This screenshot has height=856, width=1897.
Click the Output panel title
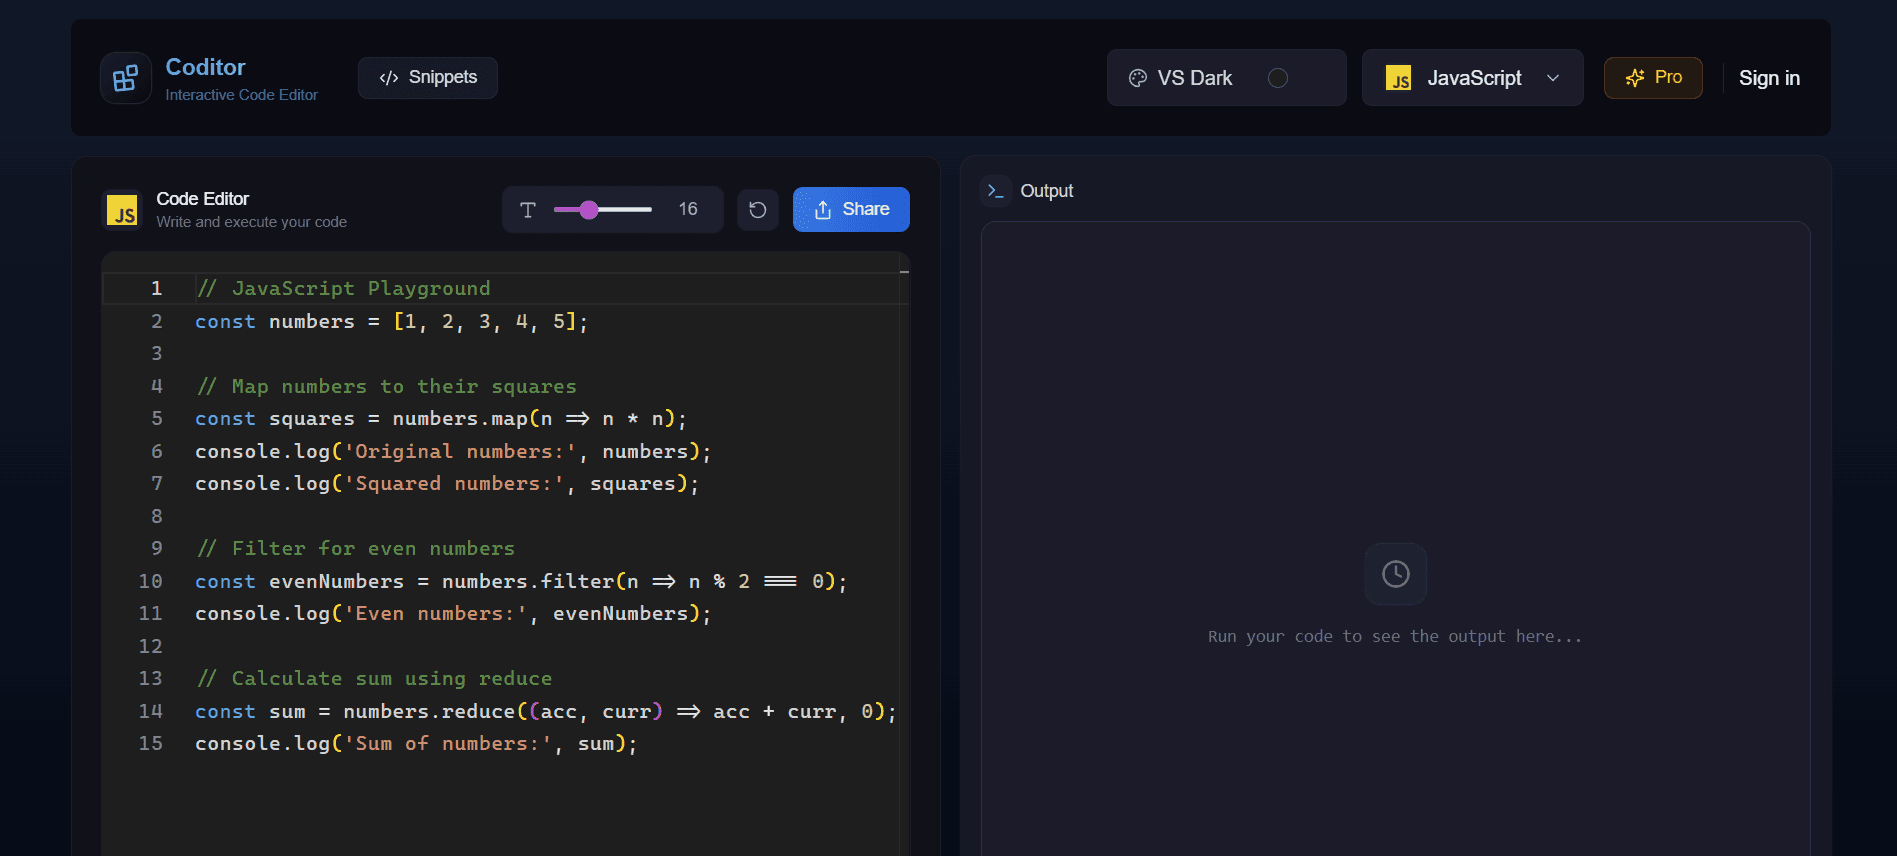pyautogui.click(x=1046, y=191)
